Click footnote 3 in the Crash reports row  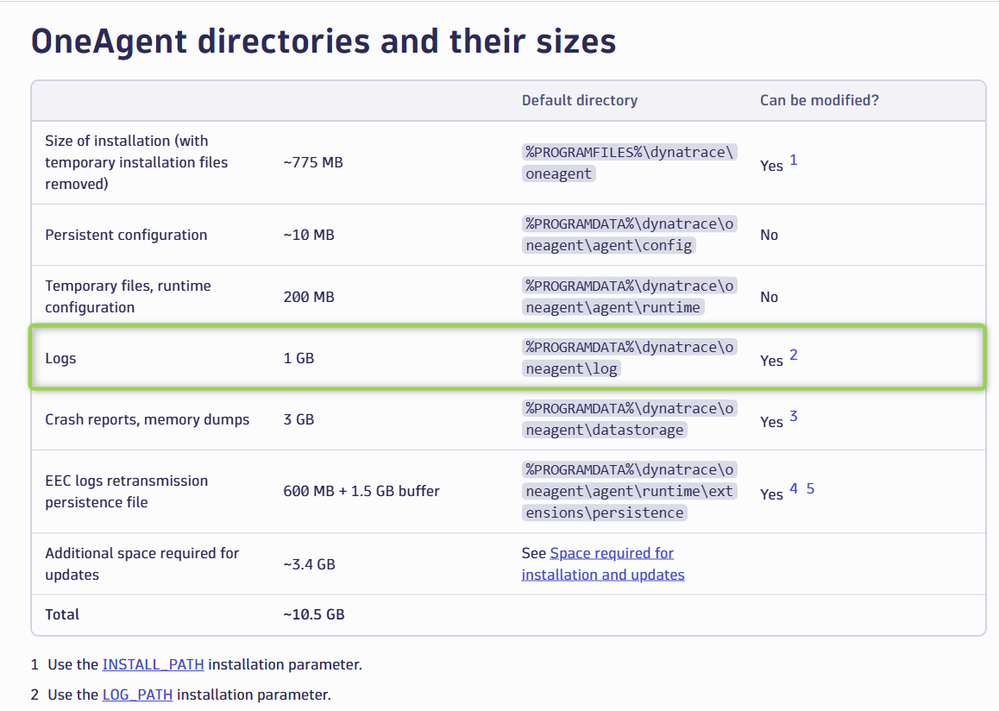793,416
